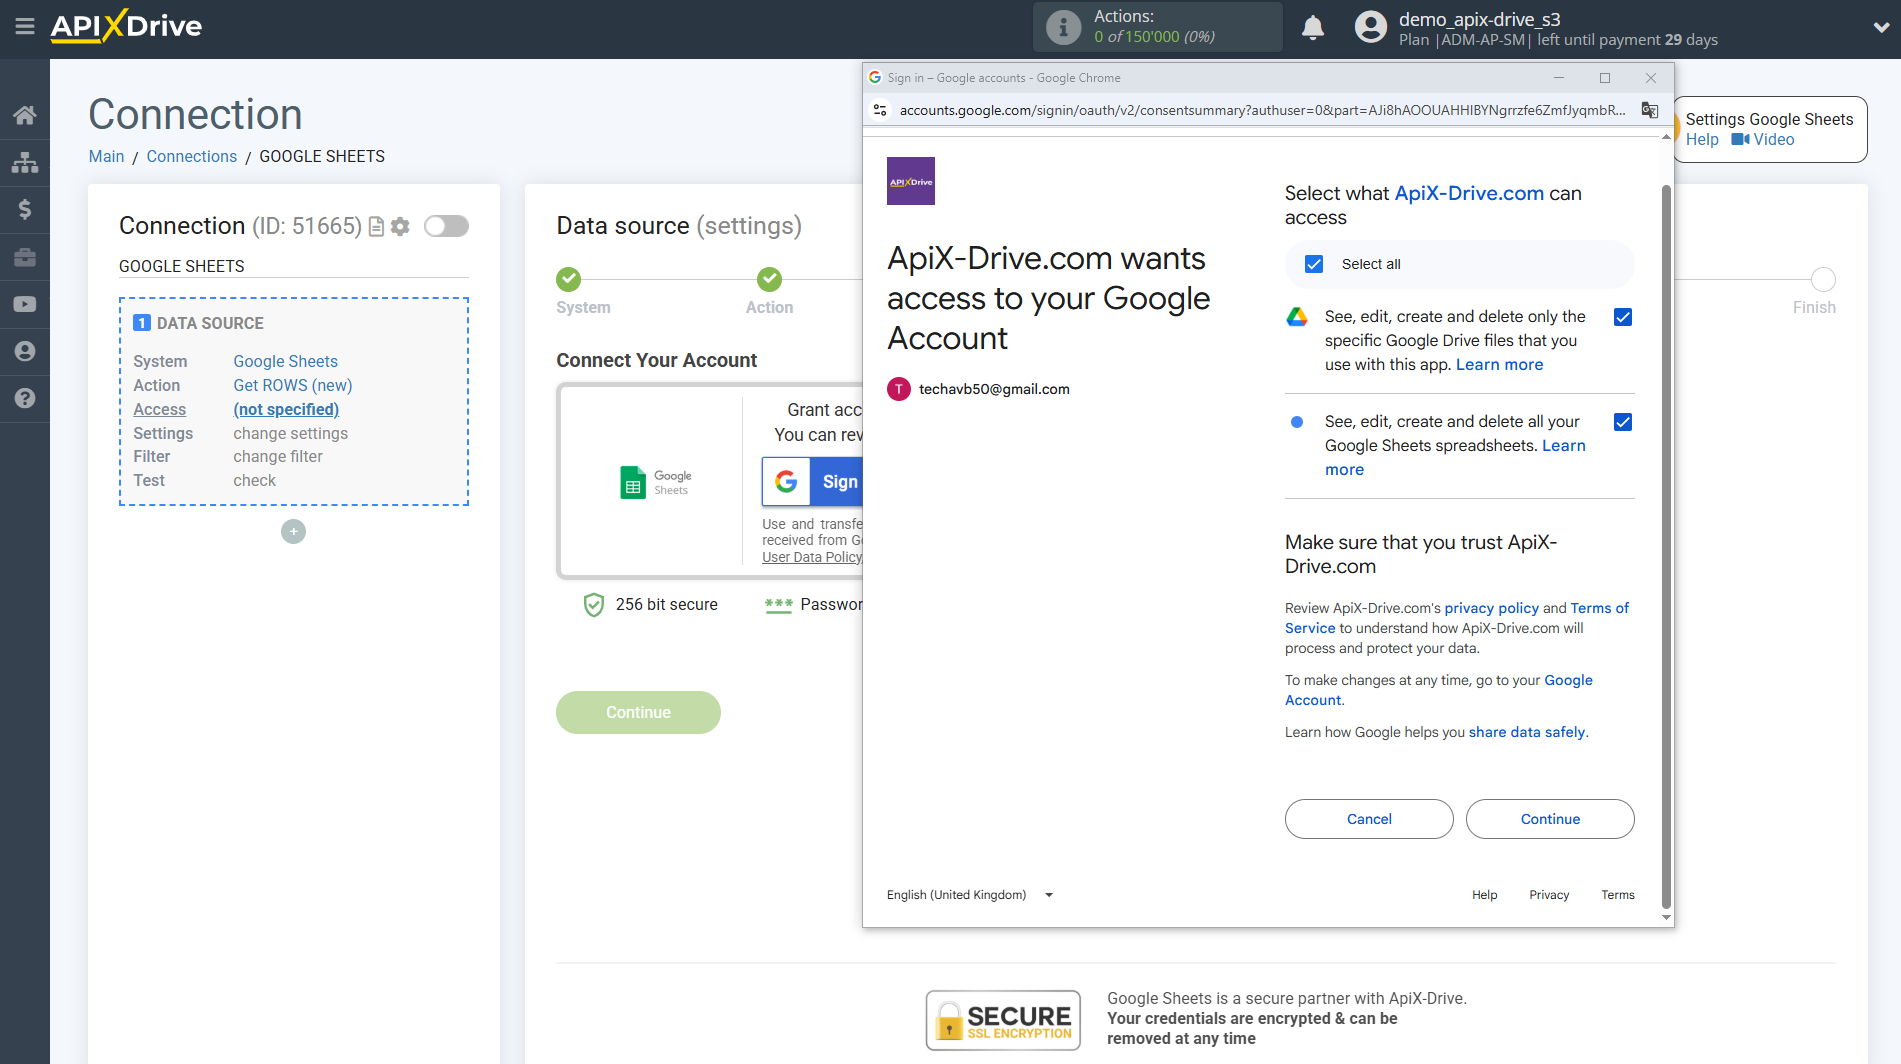Click the Continue button in the consent popup
The image size is (1901, 1064).
point(1550,819)
